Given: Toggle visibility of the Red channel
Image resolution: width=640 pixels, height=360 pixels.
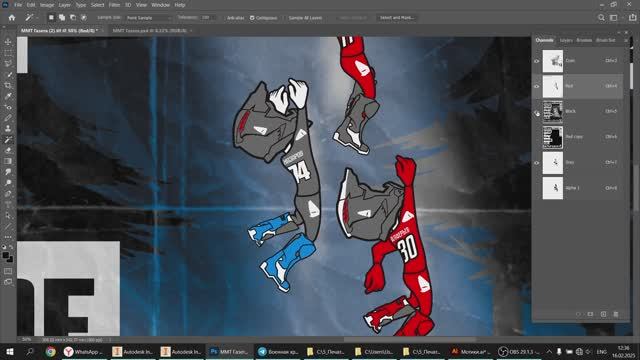Looking at the screenshot, I should point(536,87).
